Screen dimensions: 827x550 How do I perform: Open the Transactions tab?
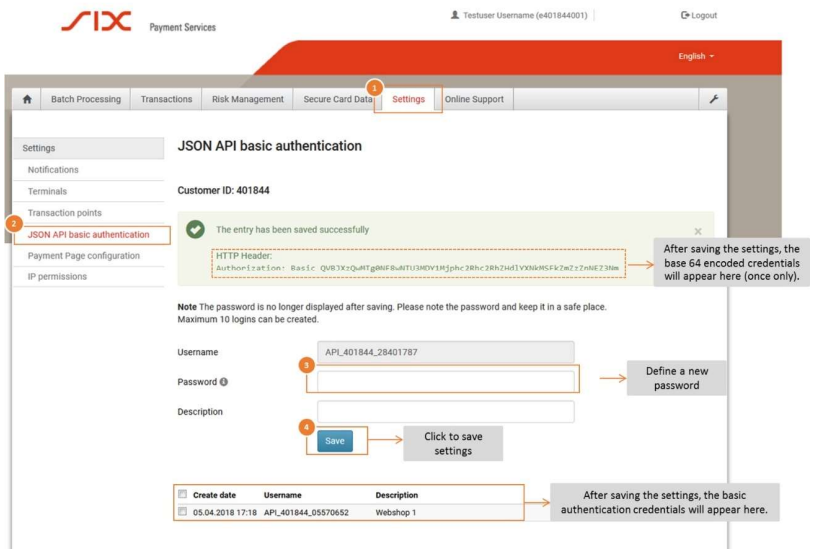coord(166,99)
